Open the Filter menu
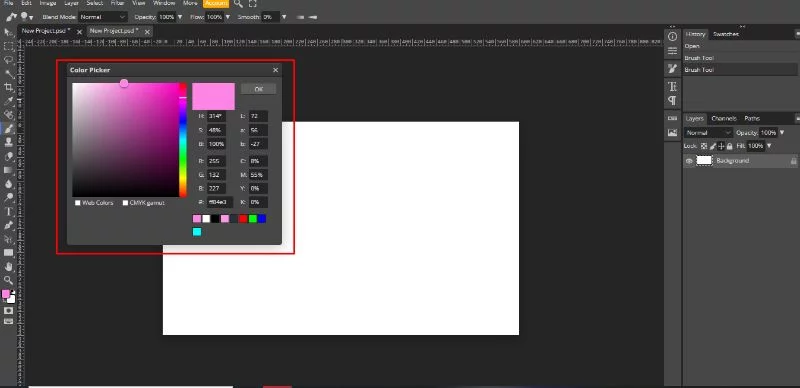 (x=117, y=3)
